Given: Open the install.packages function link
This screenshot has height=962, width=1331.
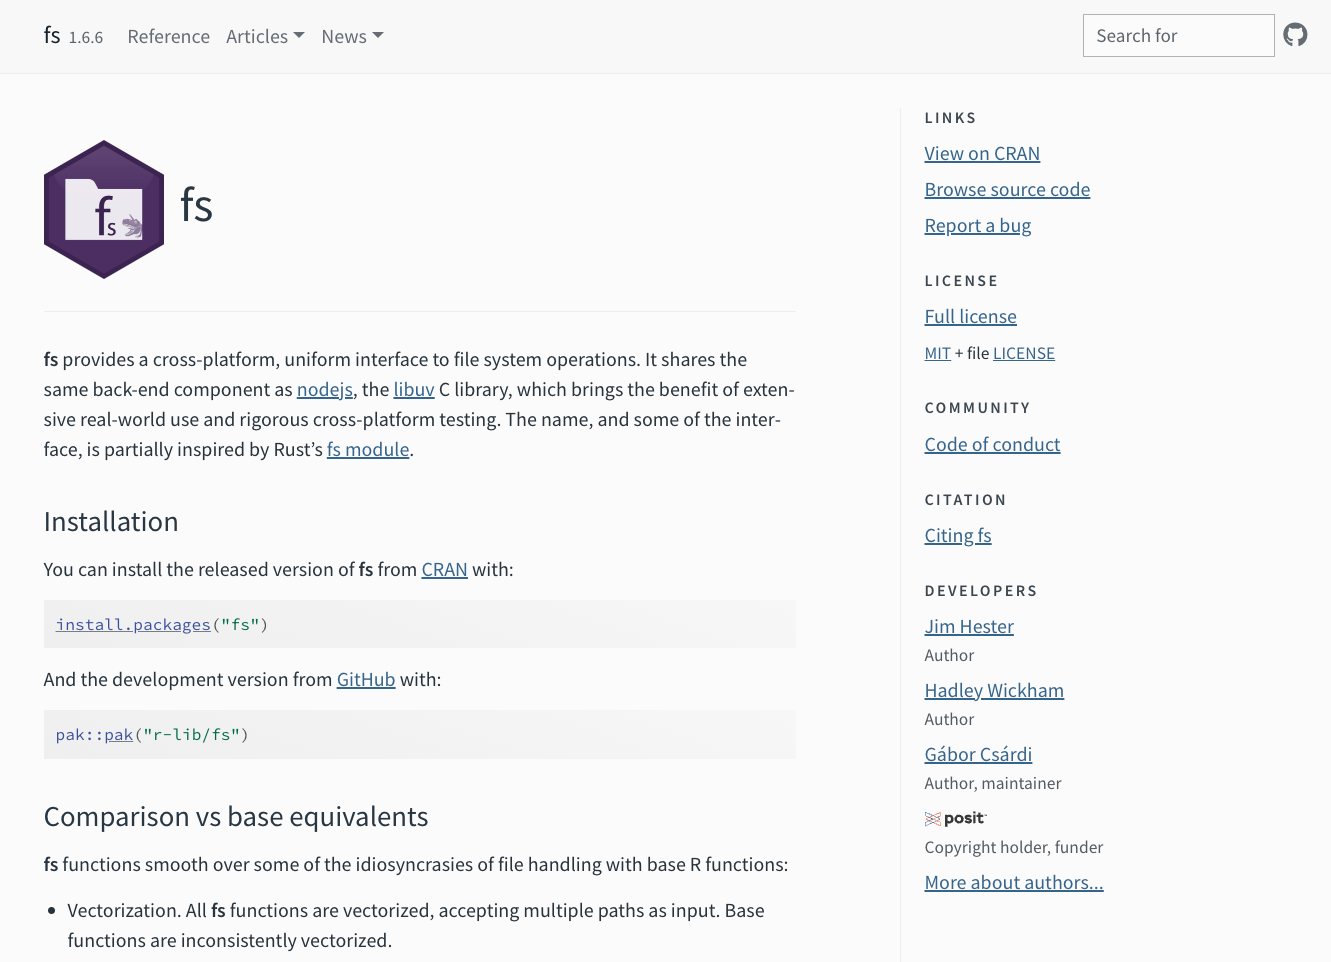Looking at the screenshot, I should (x=133, y=624).
